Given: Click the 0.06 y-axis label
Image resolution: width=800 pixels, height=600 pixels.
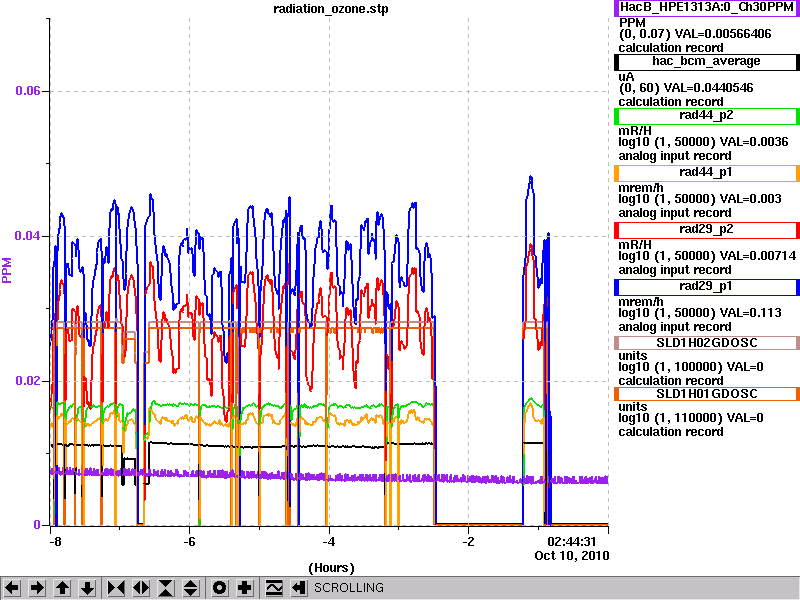Looking at the screenshot, I should click(28, 91).
